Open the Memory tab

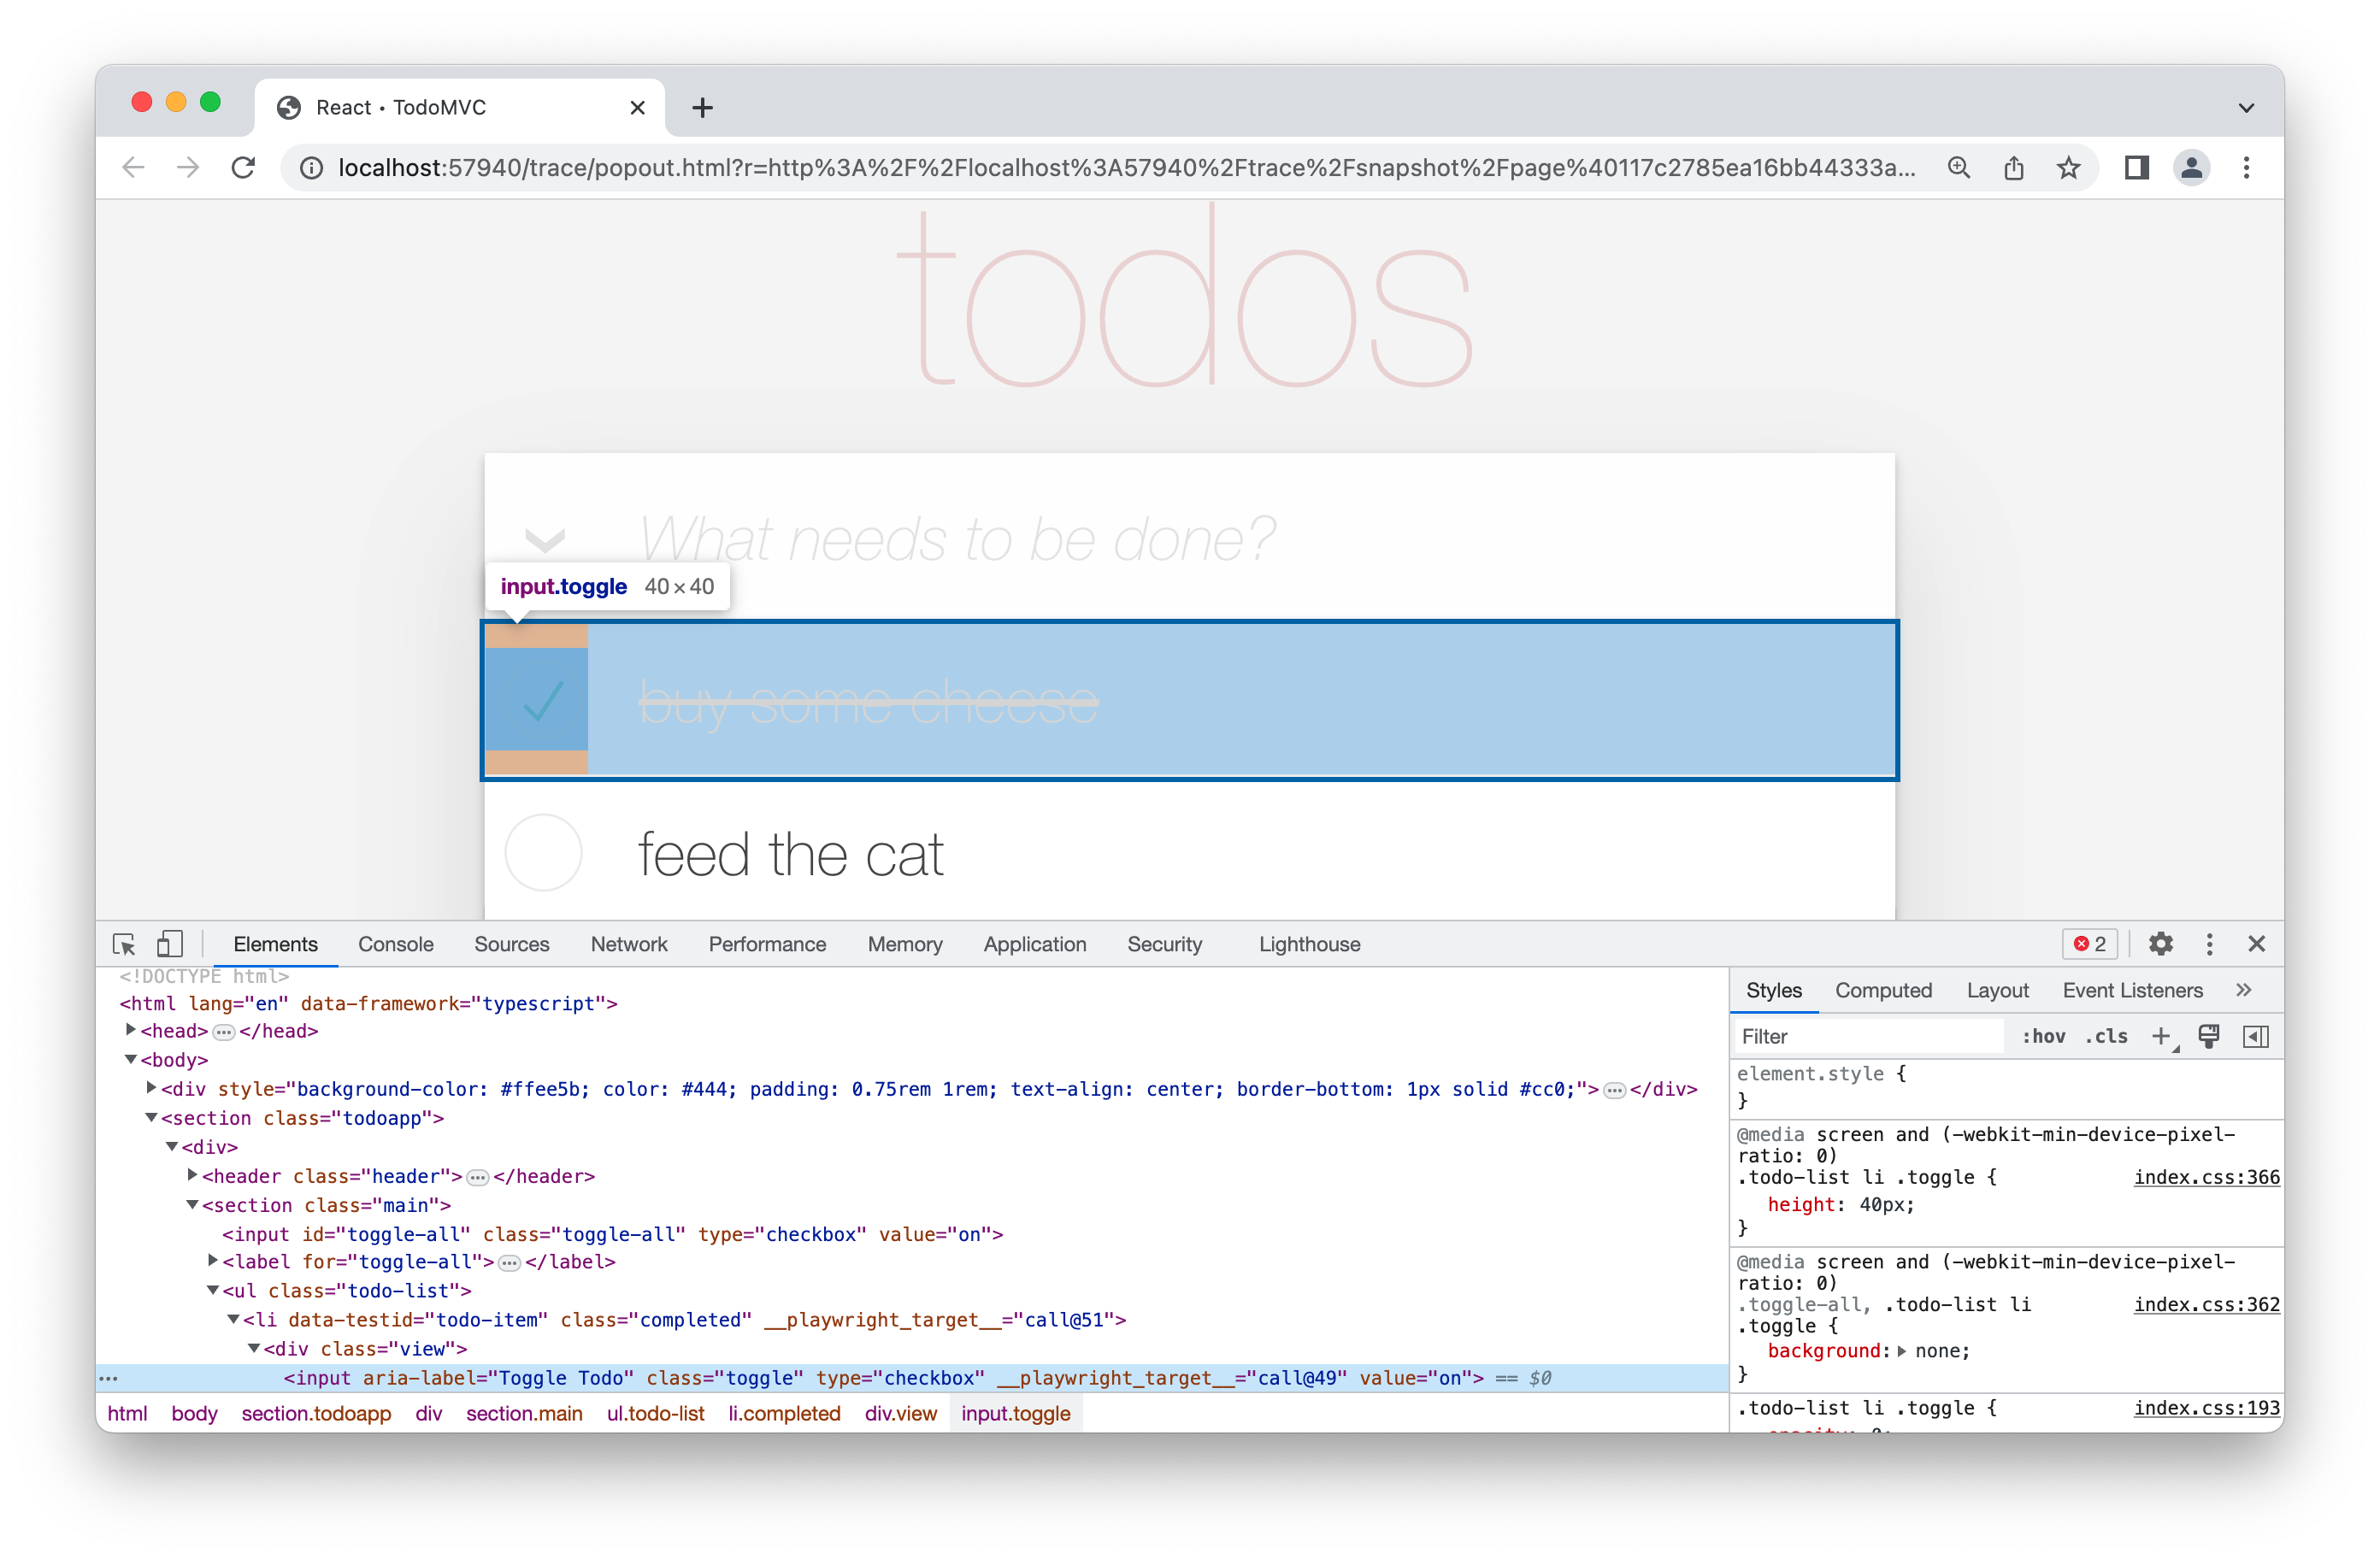tap(905, 944)
